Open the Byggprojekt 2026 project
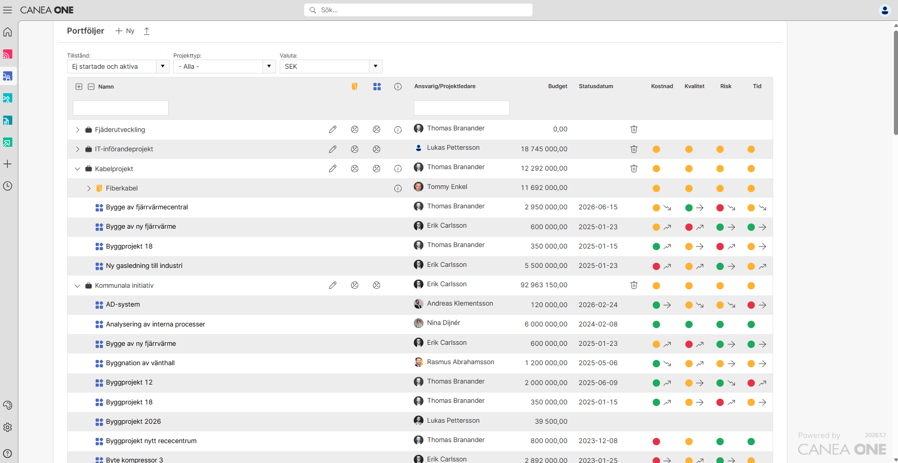This screenshot has width=898, height=463. pyautogui.click(x=133, y=422)
